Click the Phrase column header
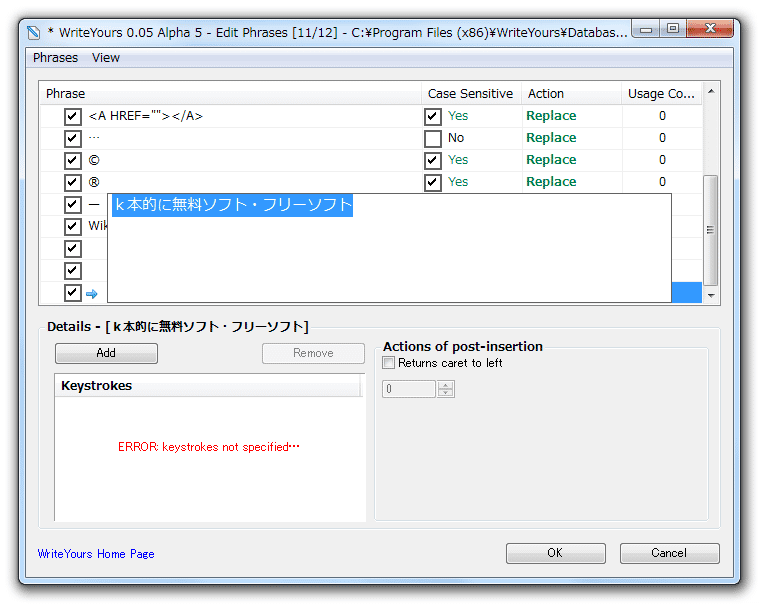 point(230,93)
